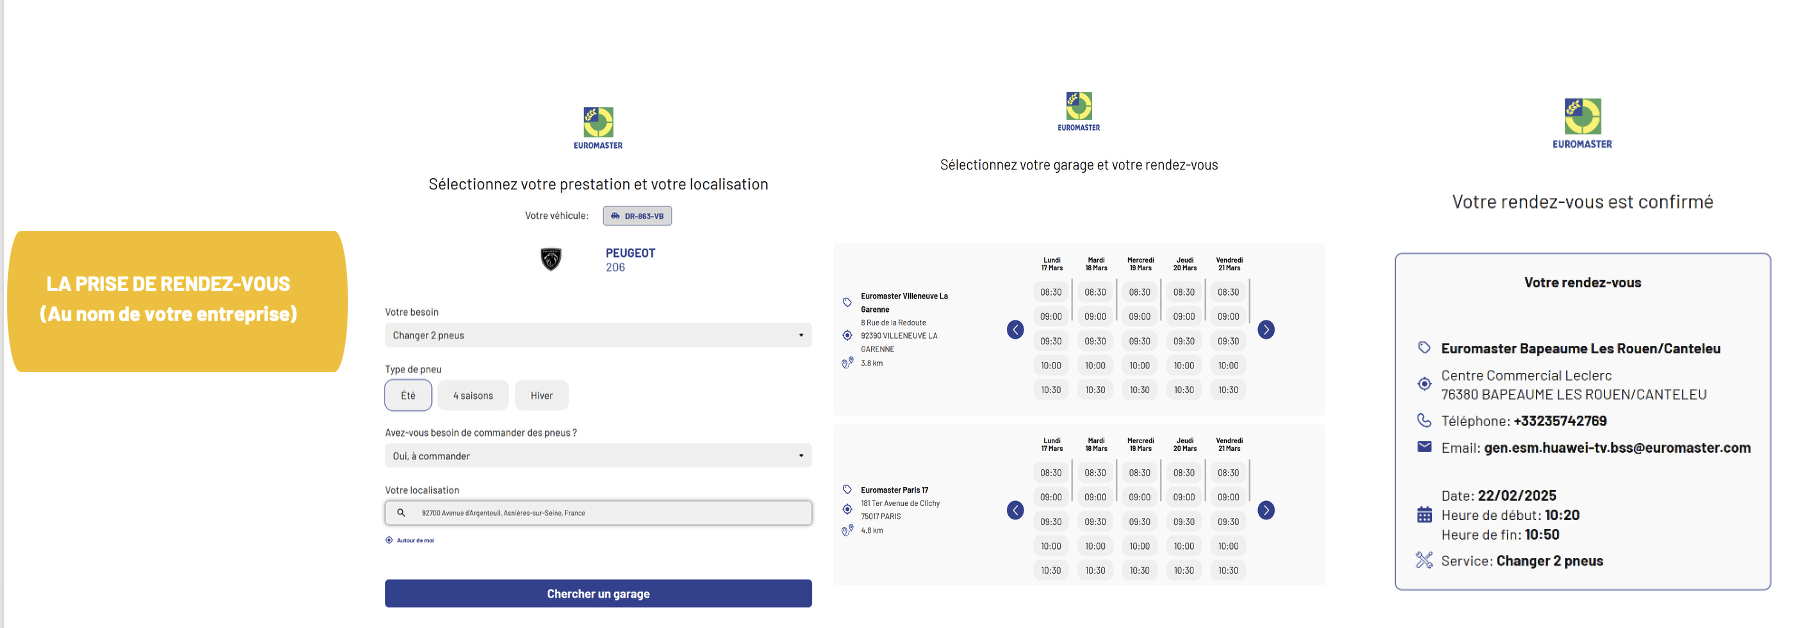The width and height of the screenshot is (1800, 628).
Task: Click Vendredi 21 Mars header for Villeneuve La Garenne
Action: (1229, 264)
